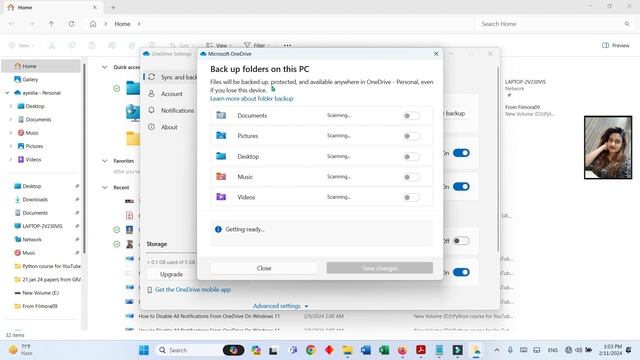Turn on Music folder backup toggle
This screenshot has height=360, width=640.
[411, 177]
